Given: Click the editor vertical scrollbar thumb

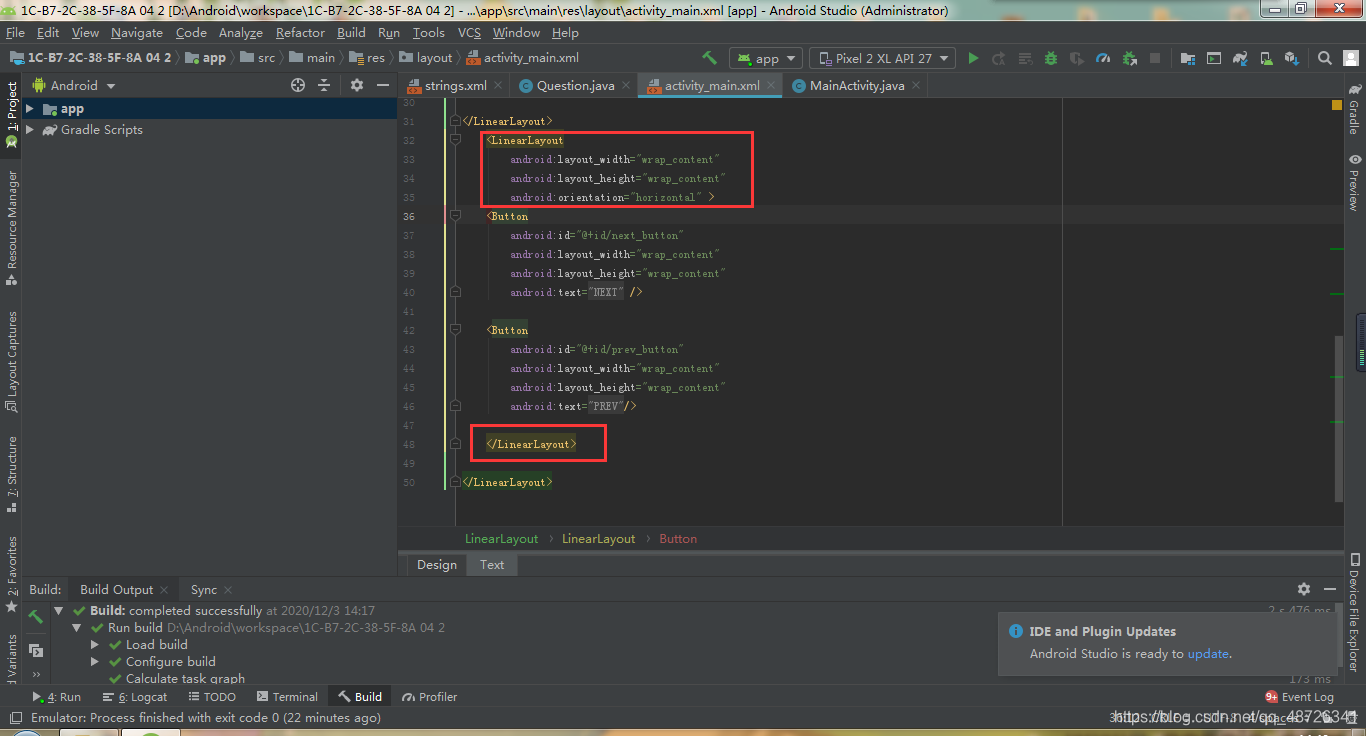Looking at the screenshot, I should pyautogui.click(x=1339, y=417).
